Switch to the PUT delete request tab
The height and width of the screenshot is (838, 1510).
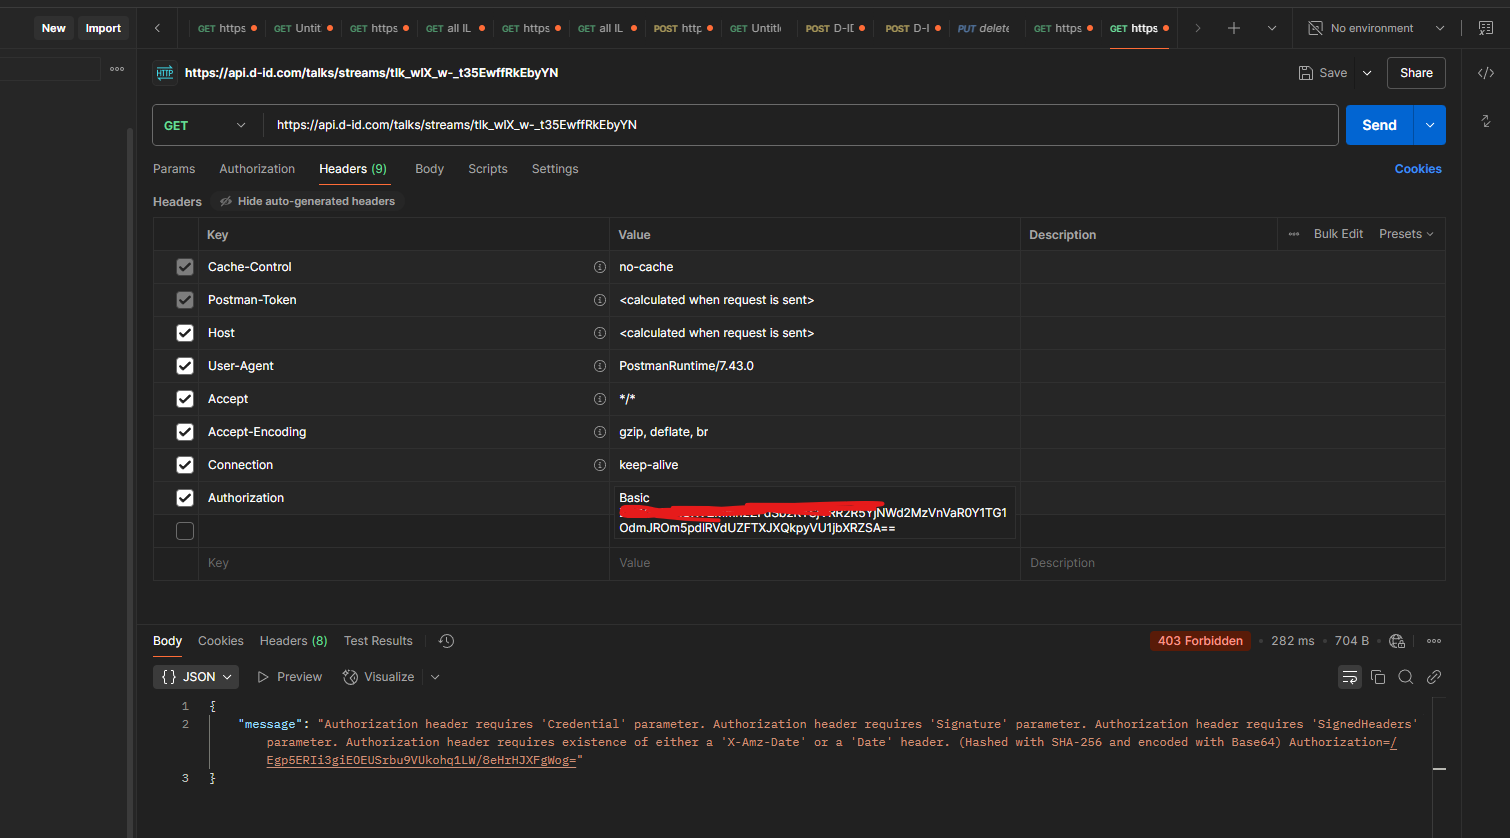(x=983, y=28)
